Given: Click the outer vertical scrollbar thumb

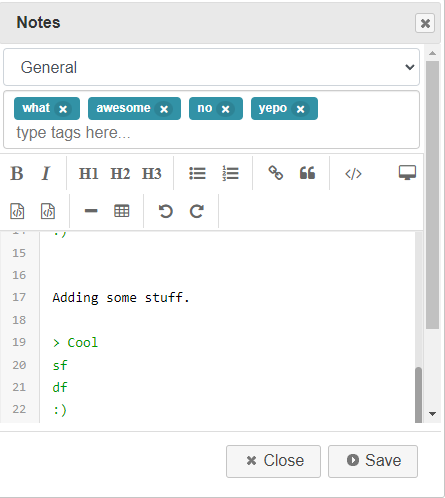Looking at the screenshot, I should pos(432,195).
